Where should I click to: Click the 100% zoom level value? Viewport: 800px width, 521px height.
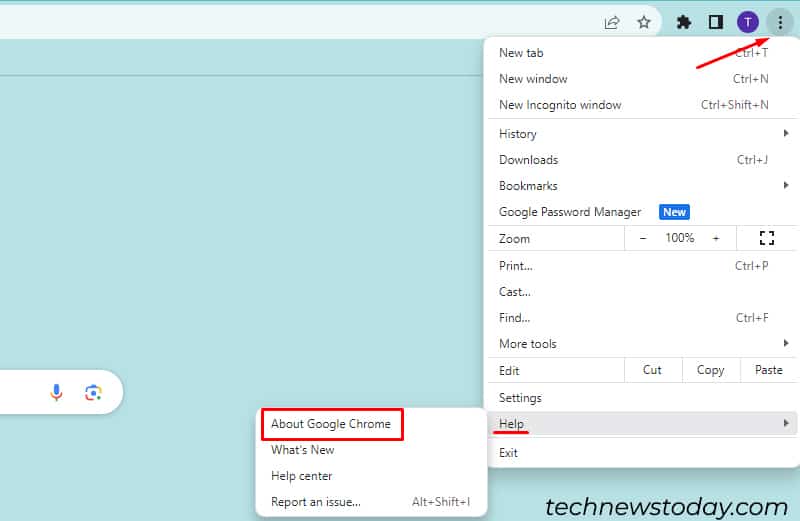(680, 238)
